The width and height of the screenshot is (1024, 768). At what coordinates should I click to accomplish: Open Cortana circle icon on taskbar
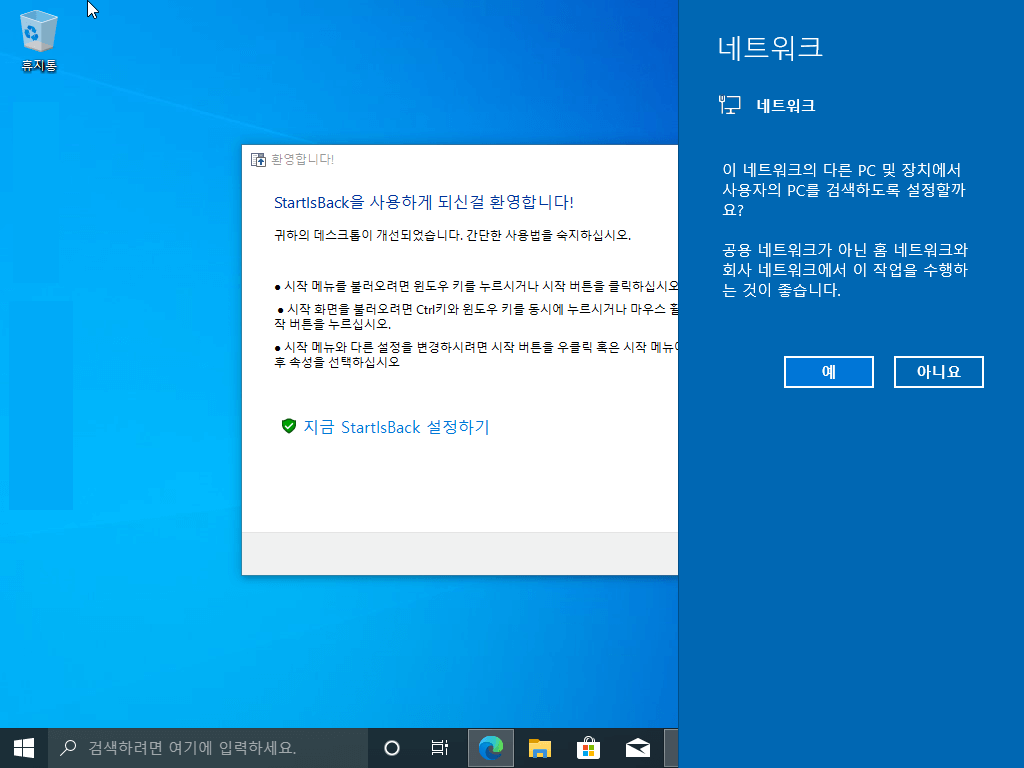click(x=392, y=748)
